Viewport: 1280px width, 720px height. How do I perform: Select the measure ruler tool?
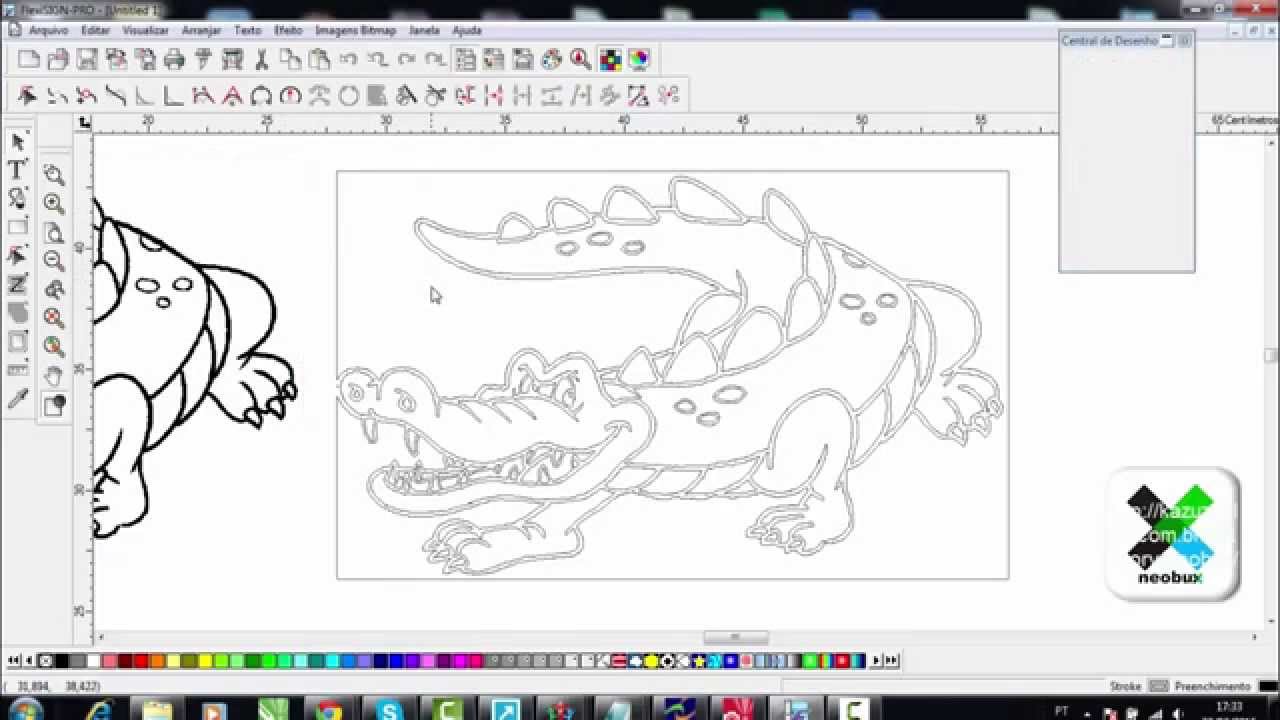18,371
